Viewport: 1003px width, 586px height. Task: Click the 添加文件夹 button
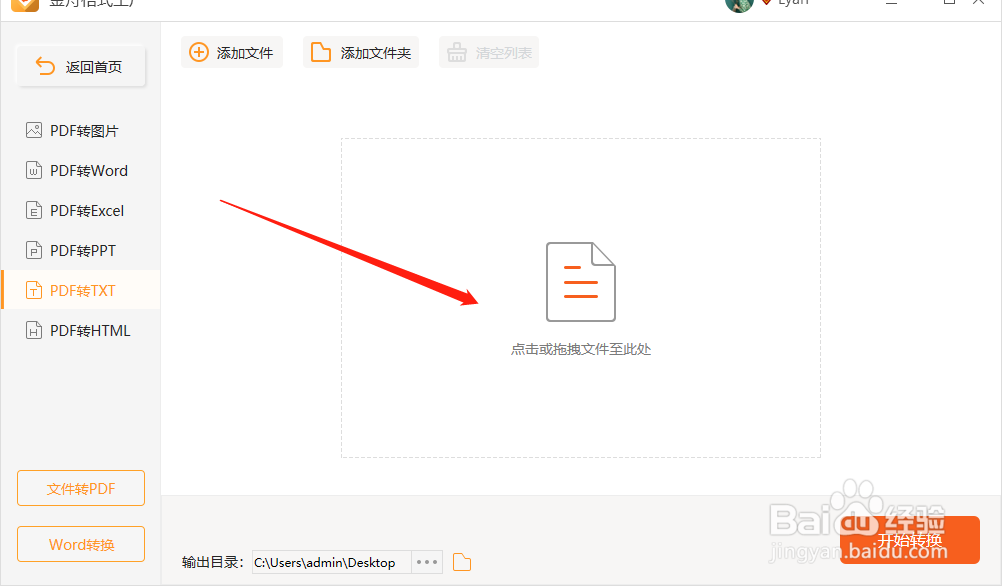tap(361, 52)
